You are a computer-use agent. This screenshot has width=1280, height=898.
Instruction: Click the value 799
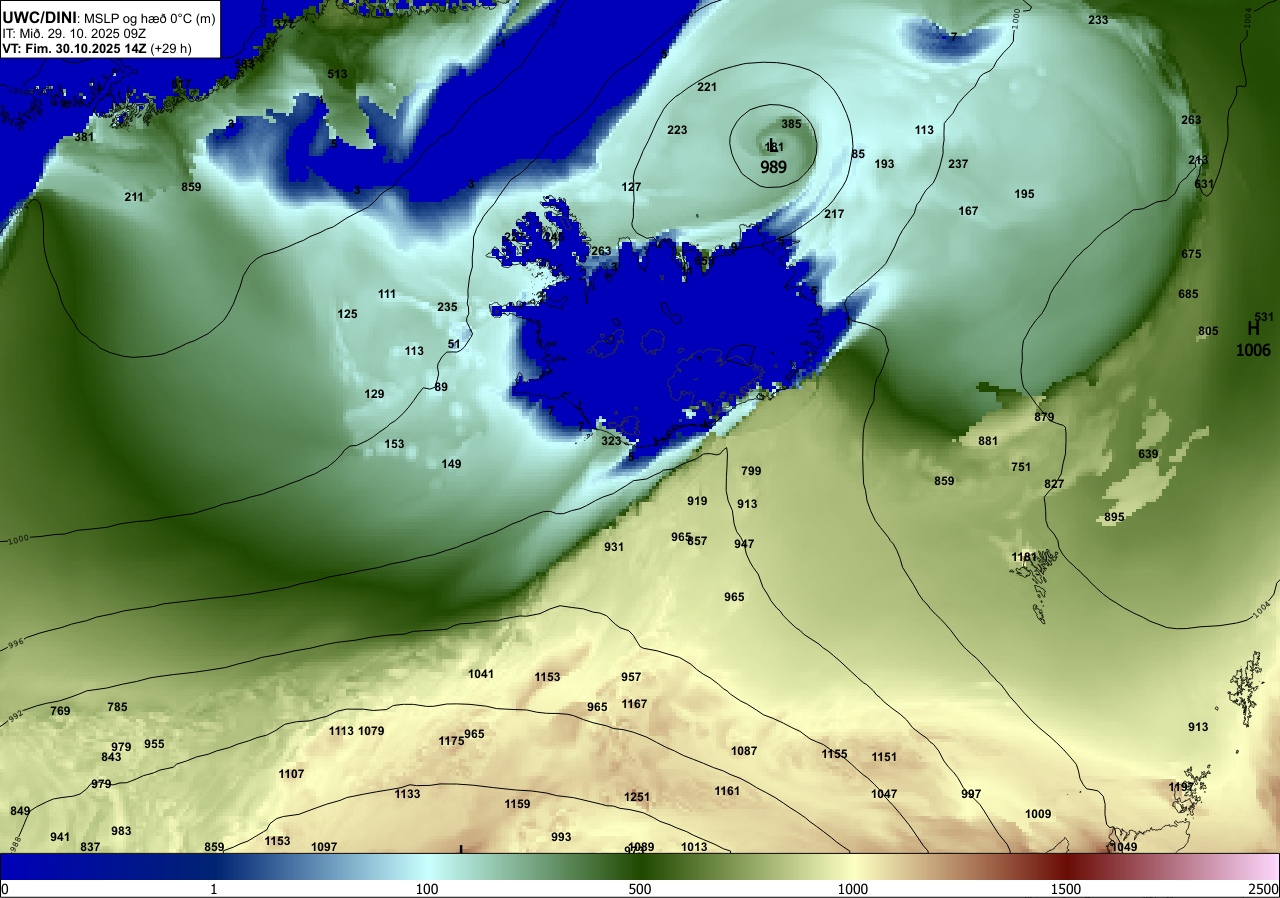click(x=751, y=471)
